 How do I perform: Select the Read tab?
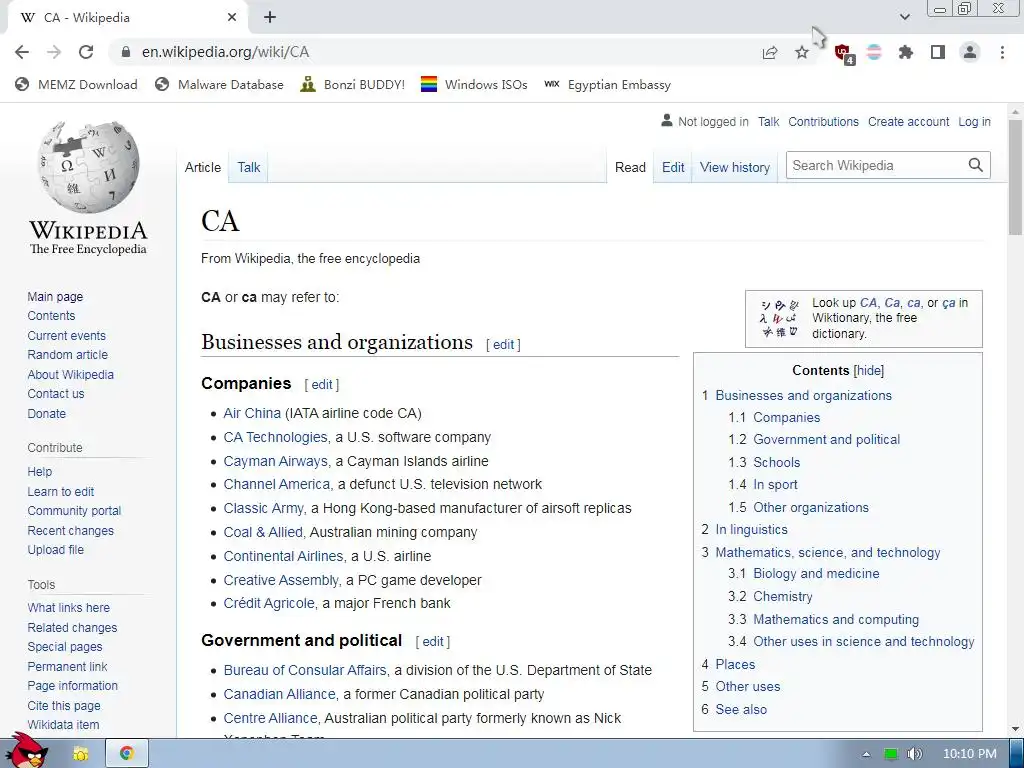630,167
